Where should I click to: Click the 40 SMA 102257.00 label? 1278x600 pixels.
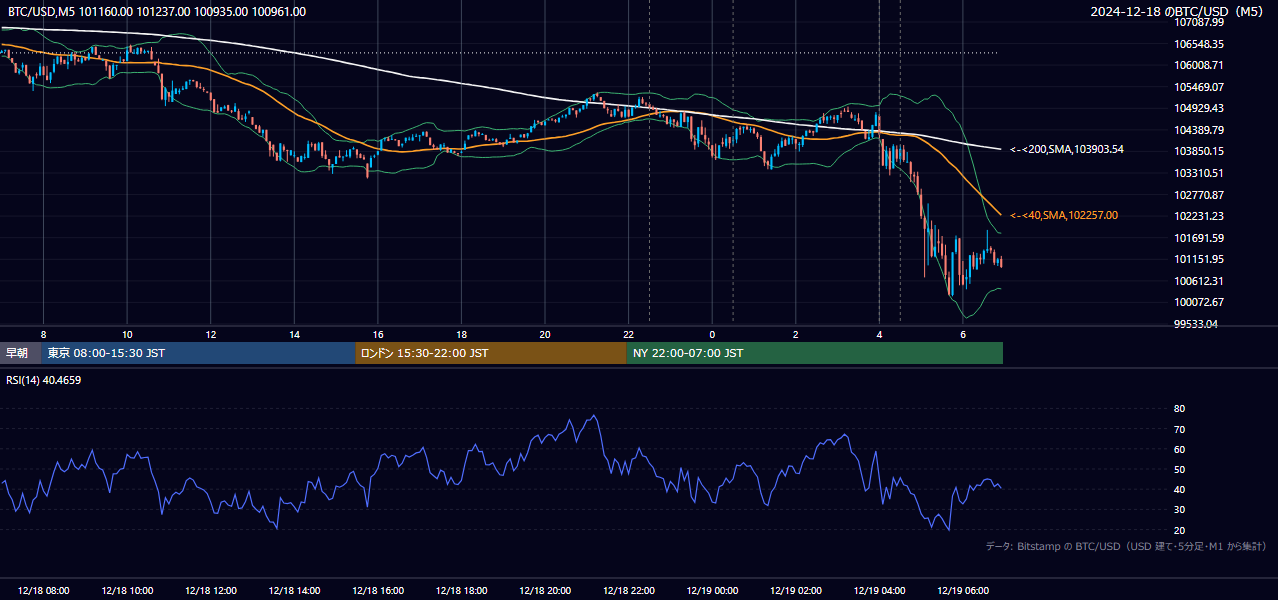coord(1064,215)
